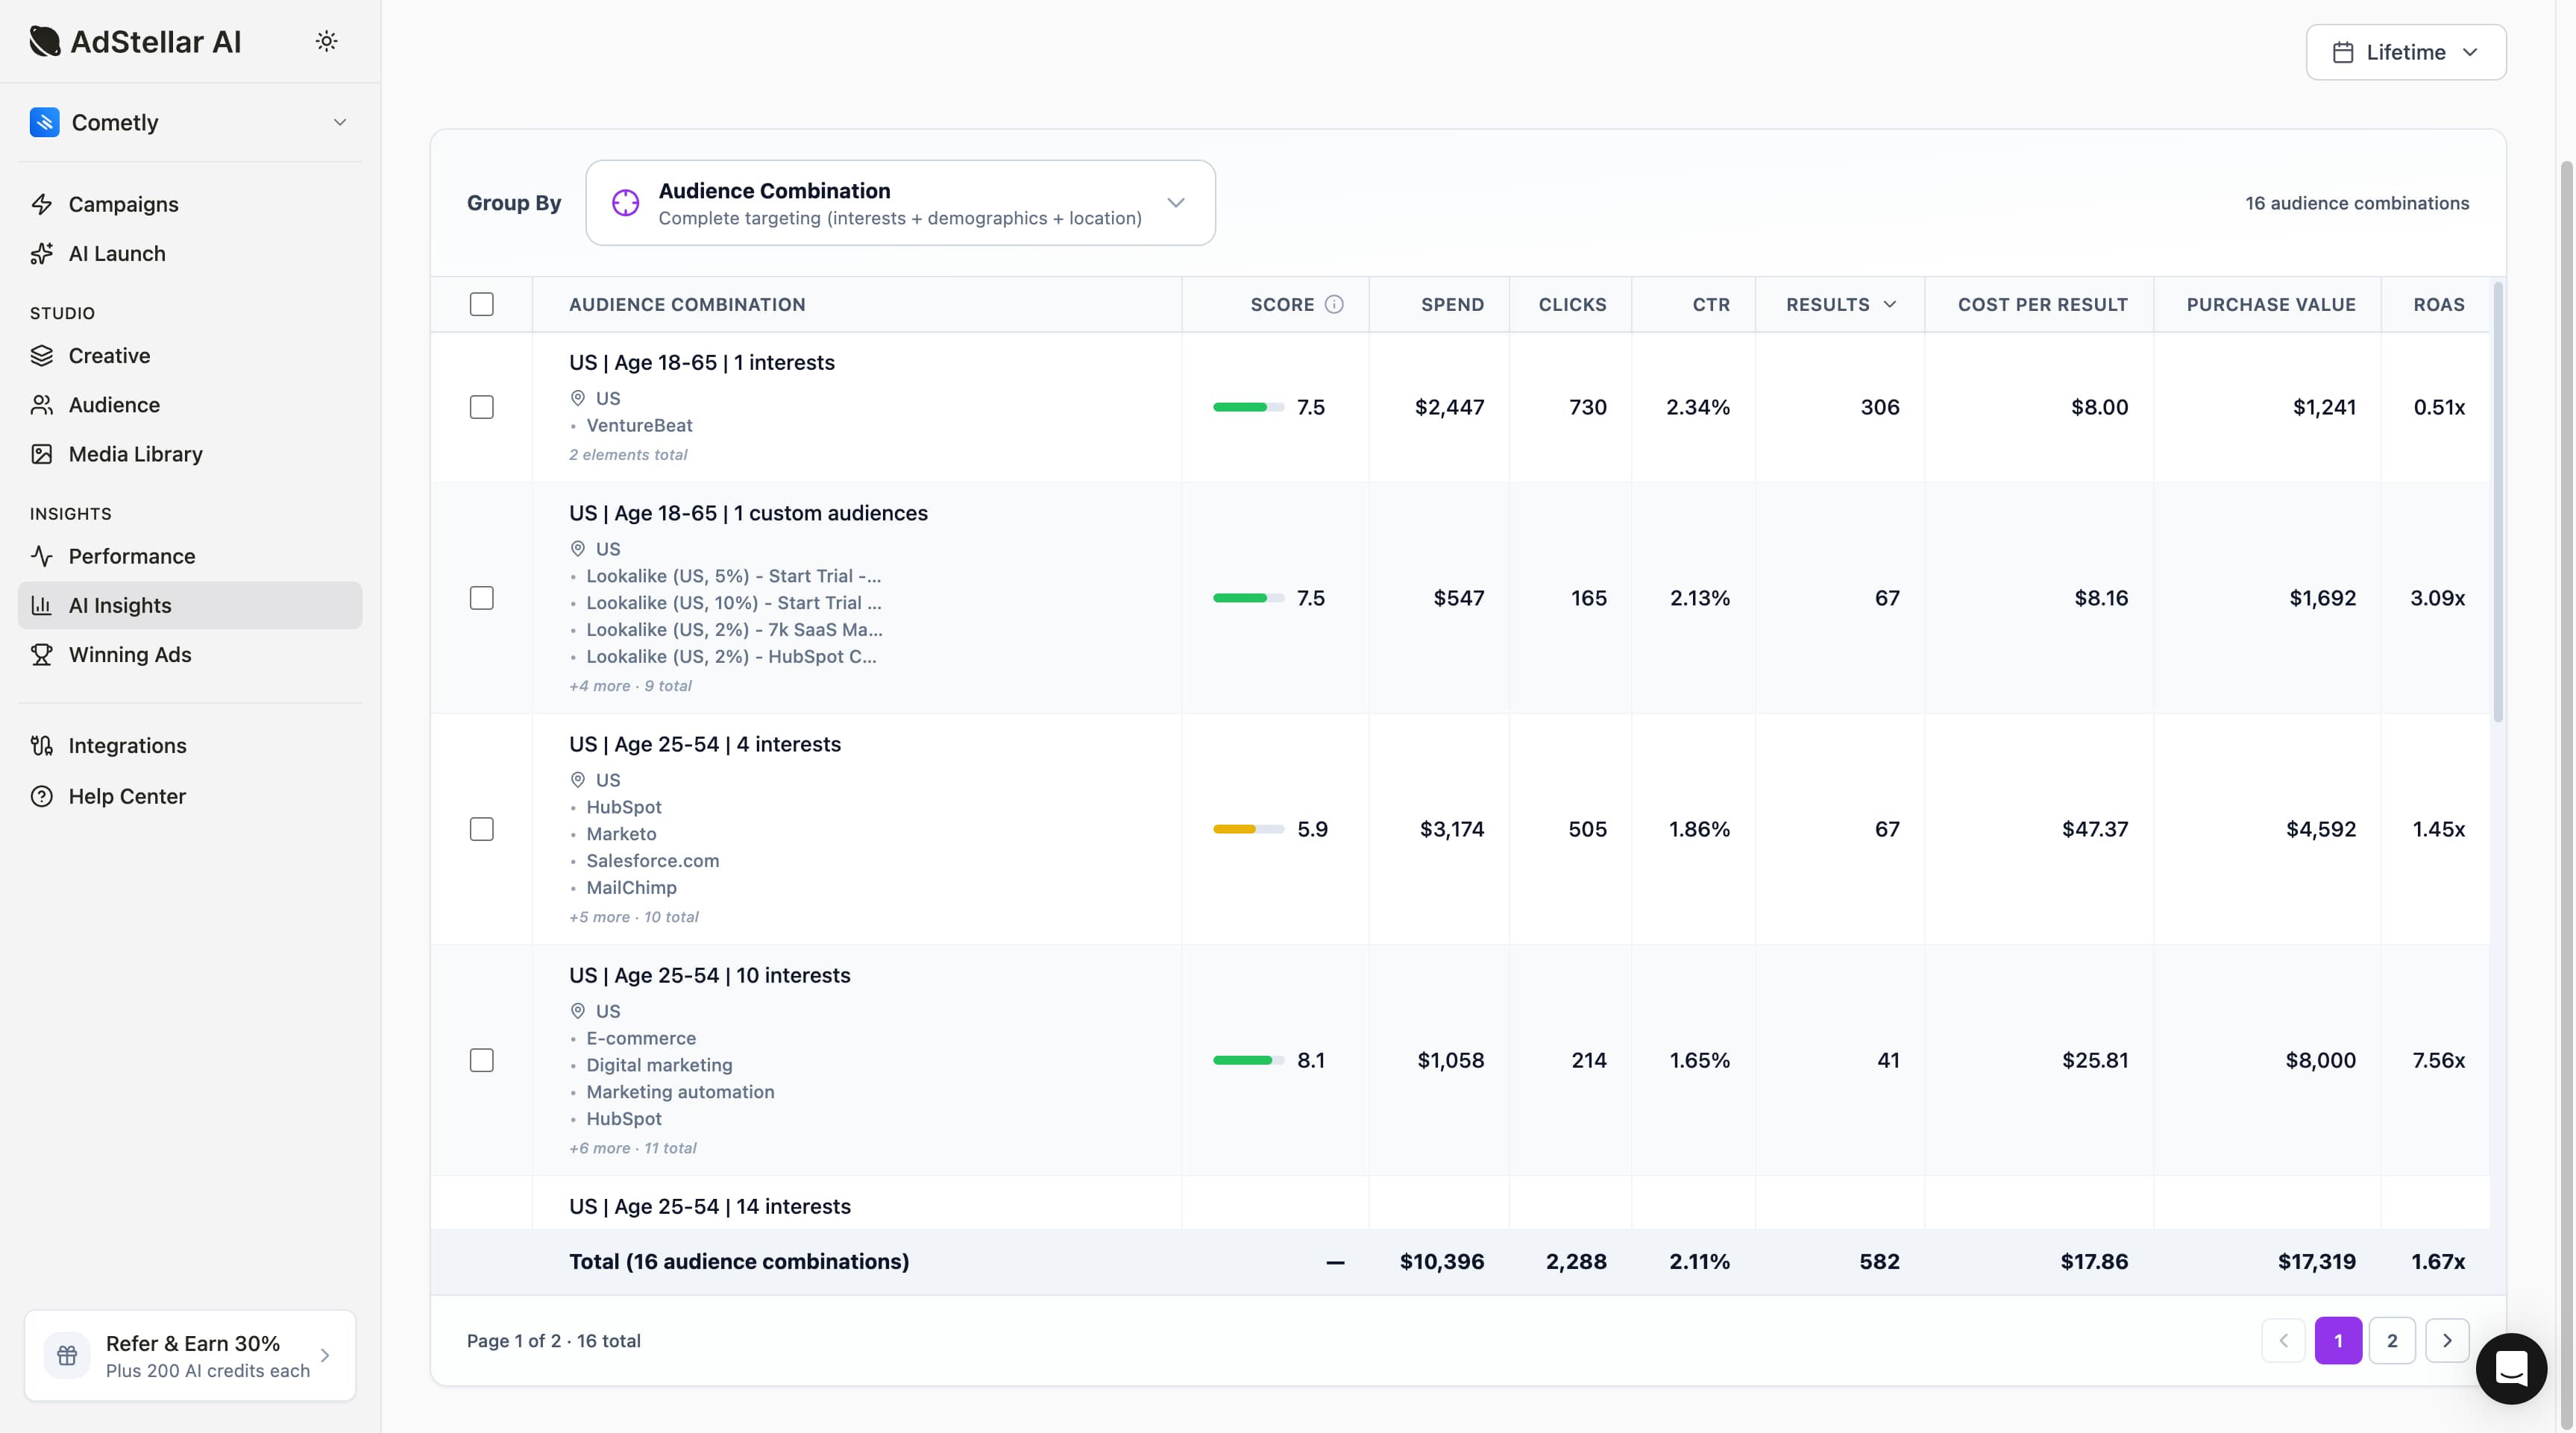This screenshot has height=1433, width=2576.
Task: Change the Group By Audience Combination selection
Action: pyautogui.click(x=900, y=203)
